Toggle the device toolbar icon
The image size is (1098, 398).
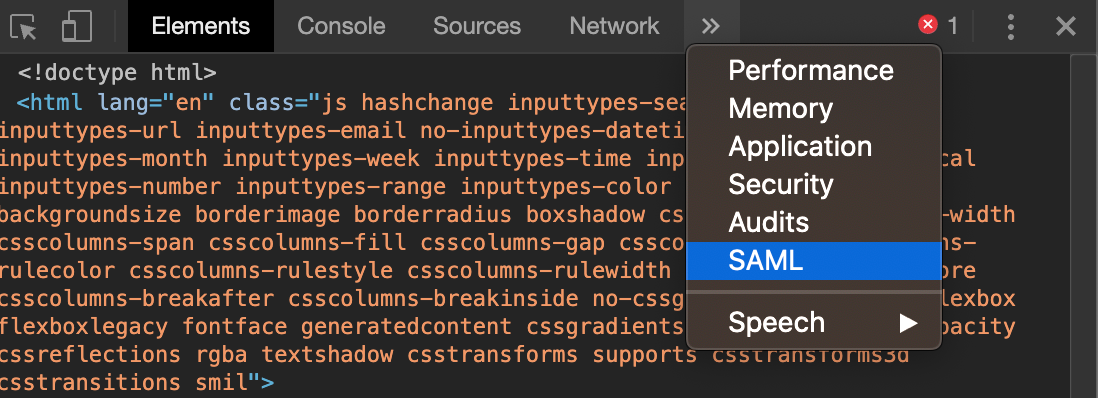[x=78, y=27]
